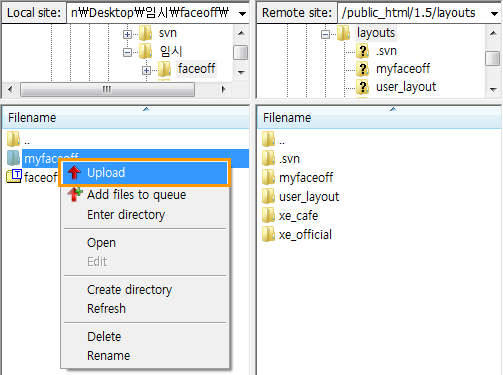Viewport: 503px width, 375px height.
Task: Select the xe_cafe folder icon in remote list
Action: coord(268,215)
